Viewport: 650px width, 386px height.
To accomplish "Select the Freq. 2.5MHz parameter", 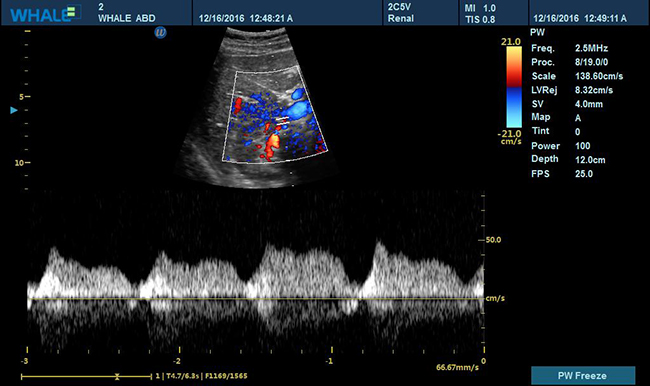I will pyautogui.click(x=570, y=49).
